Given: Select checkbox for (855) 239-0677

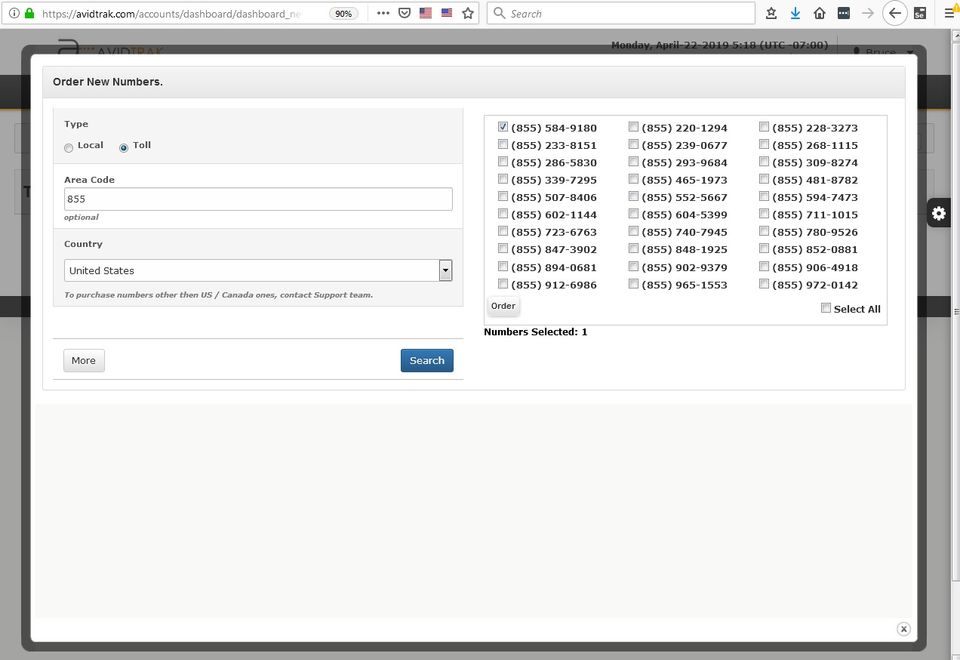Looking at the screenshot, I should (634, 144).
